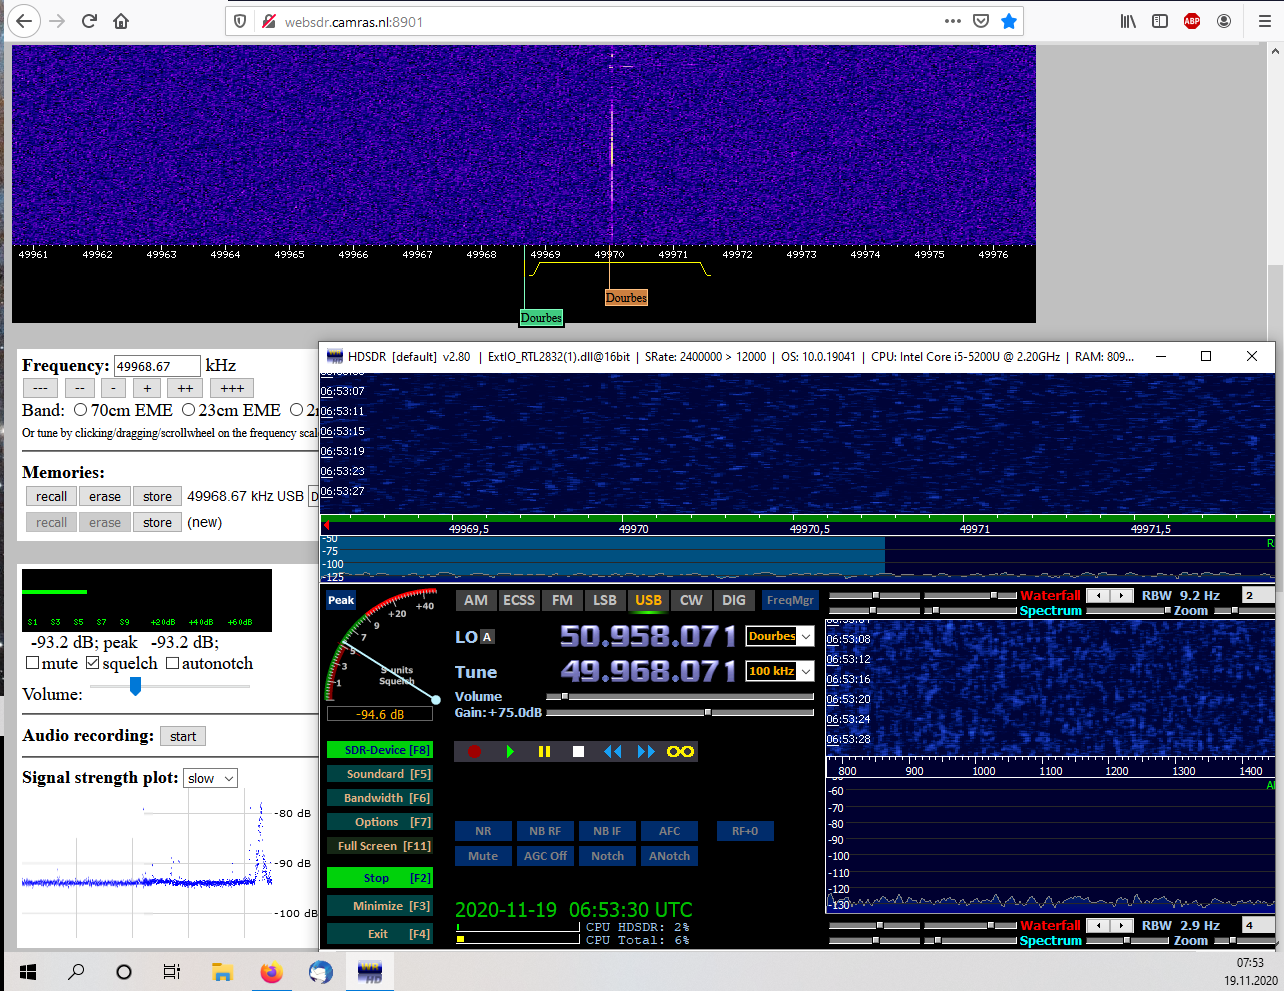Select ECSS mode in HDSDR
This screenshot has height=991, width=1284.
519,600
